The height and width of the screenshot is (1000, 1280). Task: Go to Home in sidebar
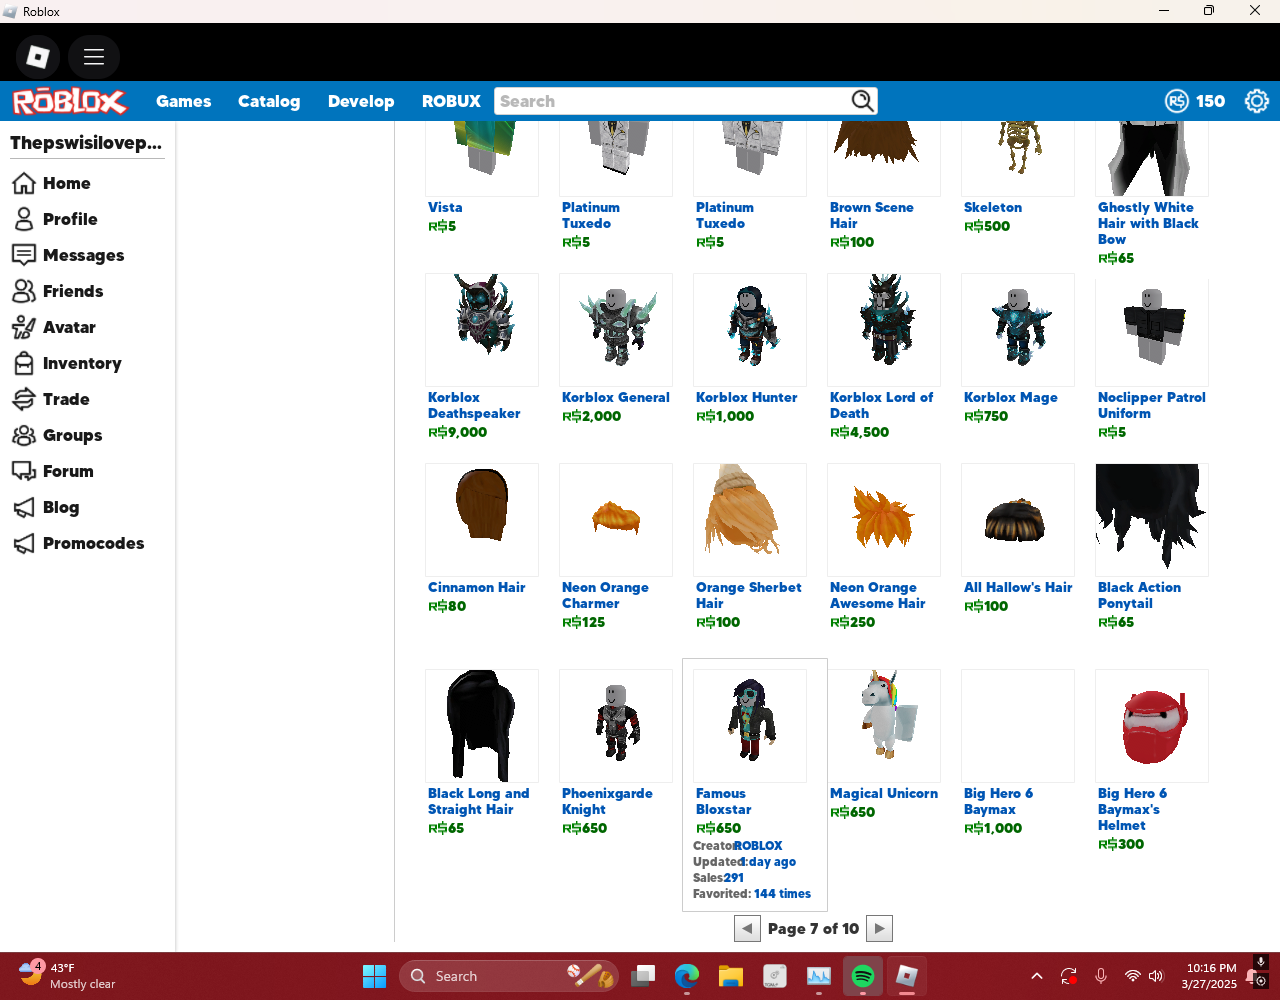point(52,183)
